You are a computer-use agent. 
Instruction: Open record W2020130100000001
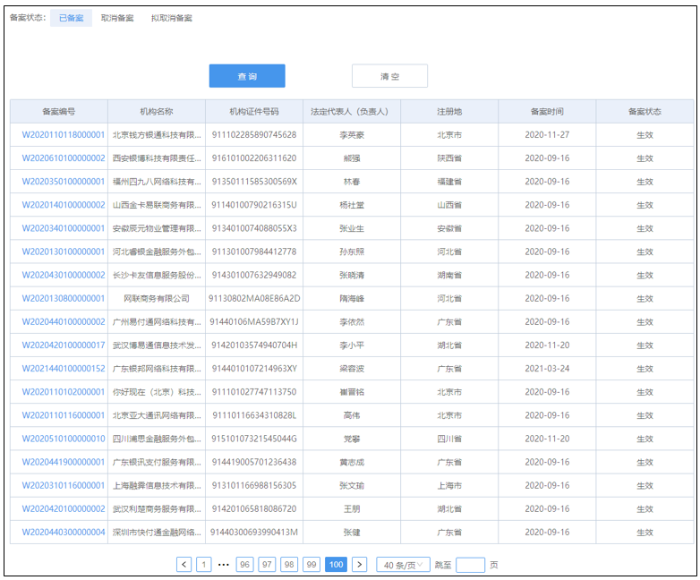click(x=63, y=251)
